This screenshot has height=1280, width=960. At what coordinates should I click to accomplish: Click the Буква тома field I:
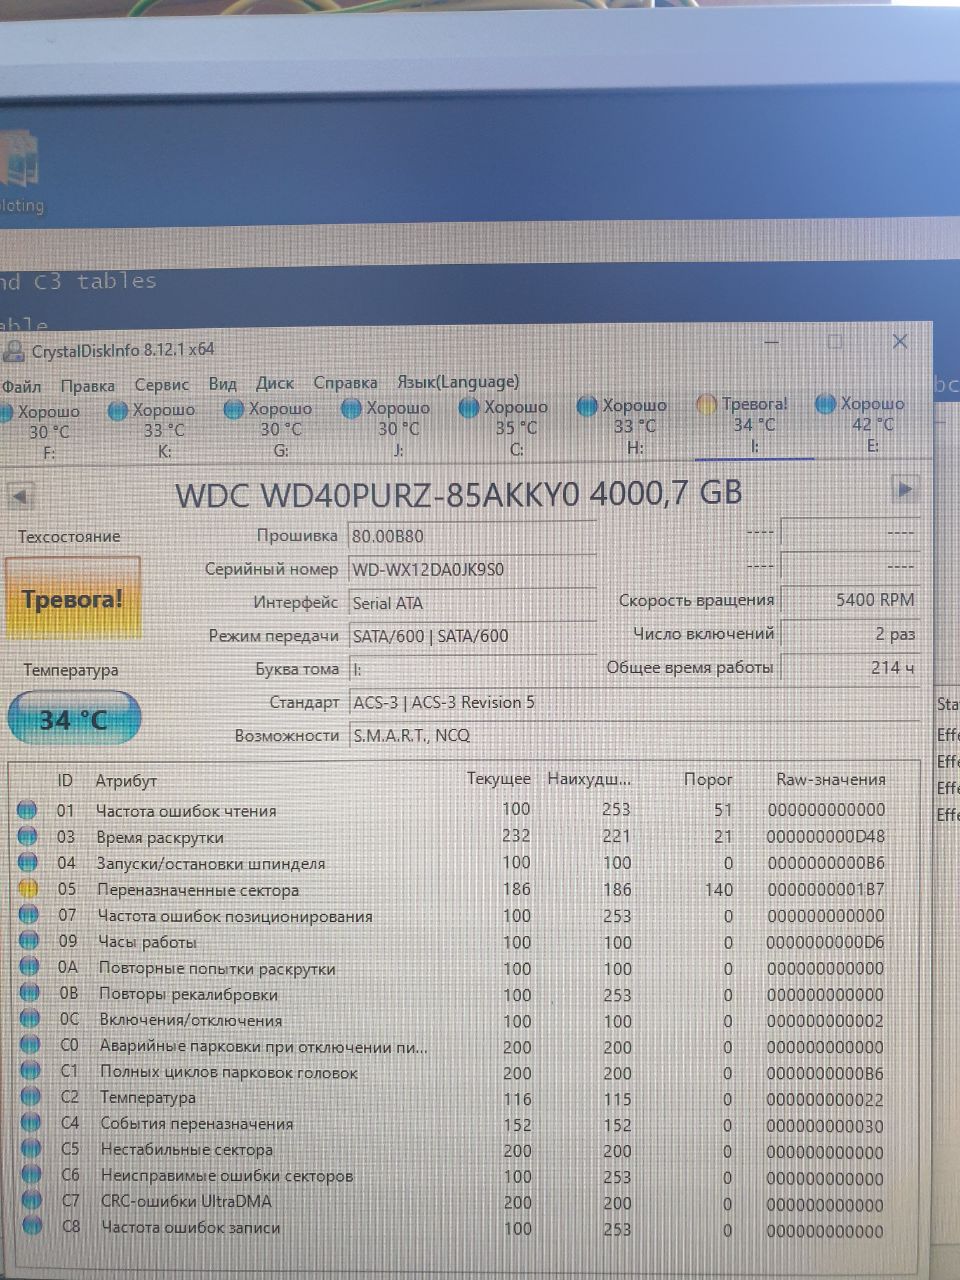pos(472,669)
